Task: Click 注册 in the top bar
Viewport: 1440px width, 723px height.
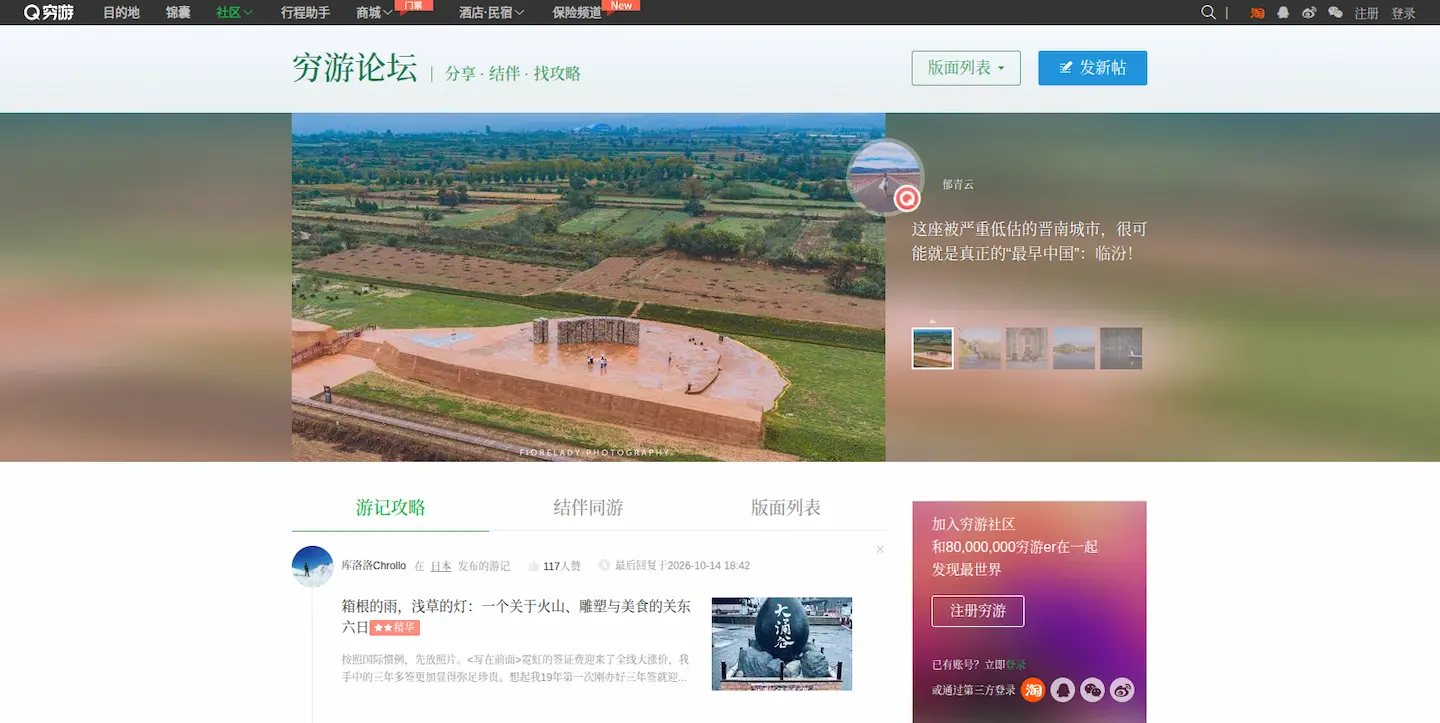Action: point(1366,14)
